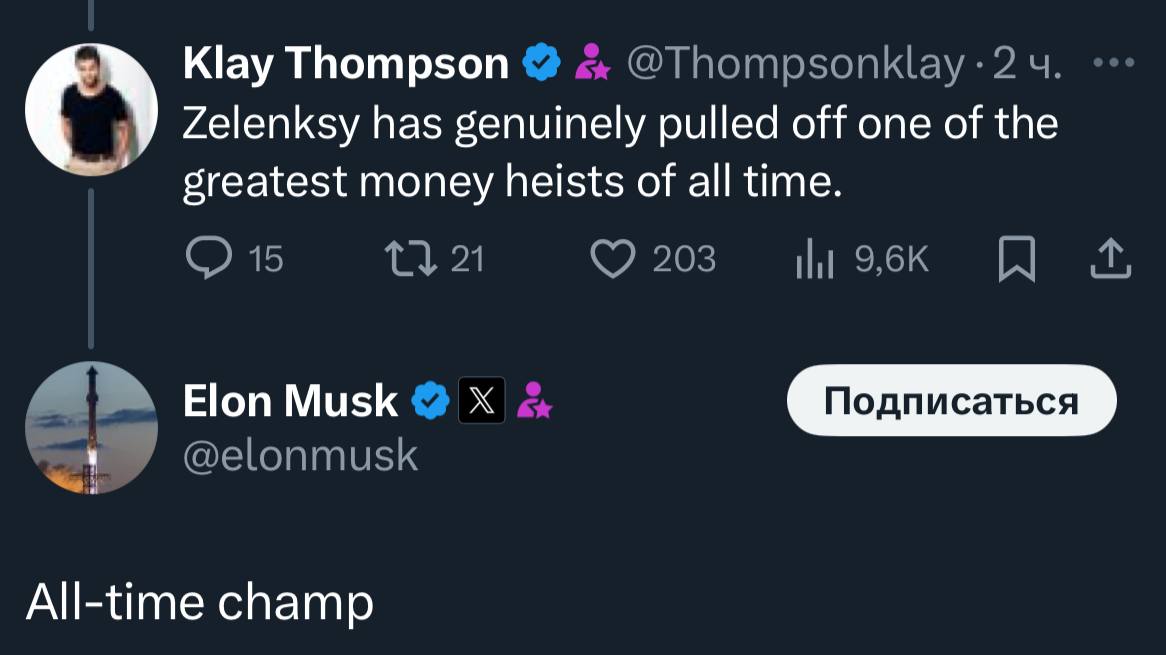
Task: Click the purple subscriber icon beside Elon Musk
Action: coord(537,401)
